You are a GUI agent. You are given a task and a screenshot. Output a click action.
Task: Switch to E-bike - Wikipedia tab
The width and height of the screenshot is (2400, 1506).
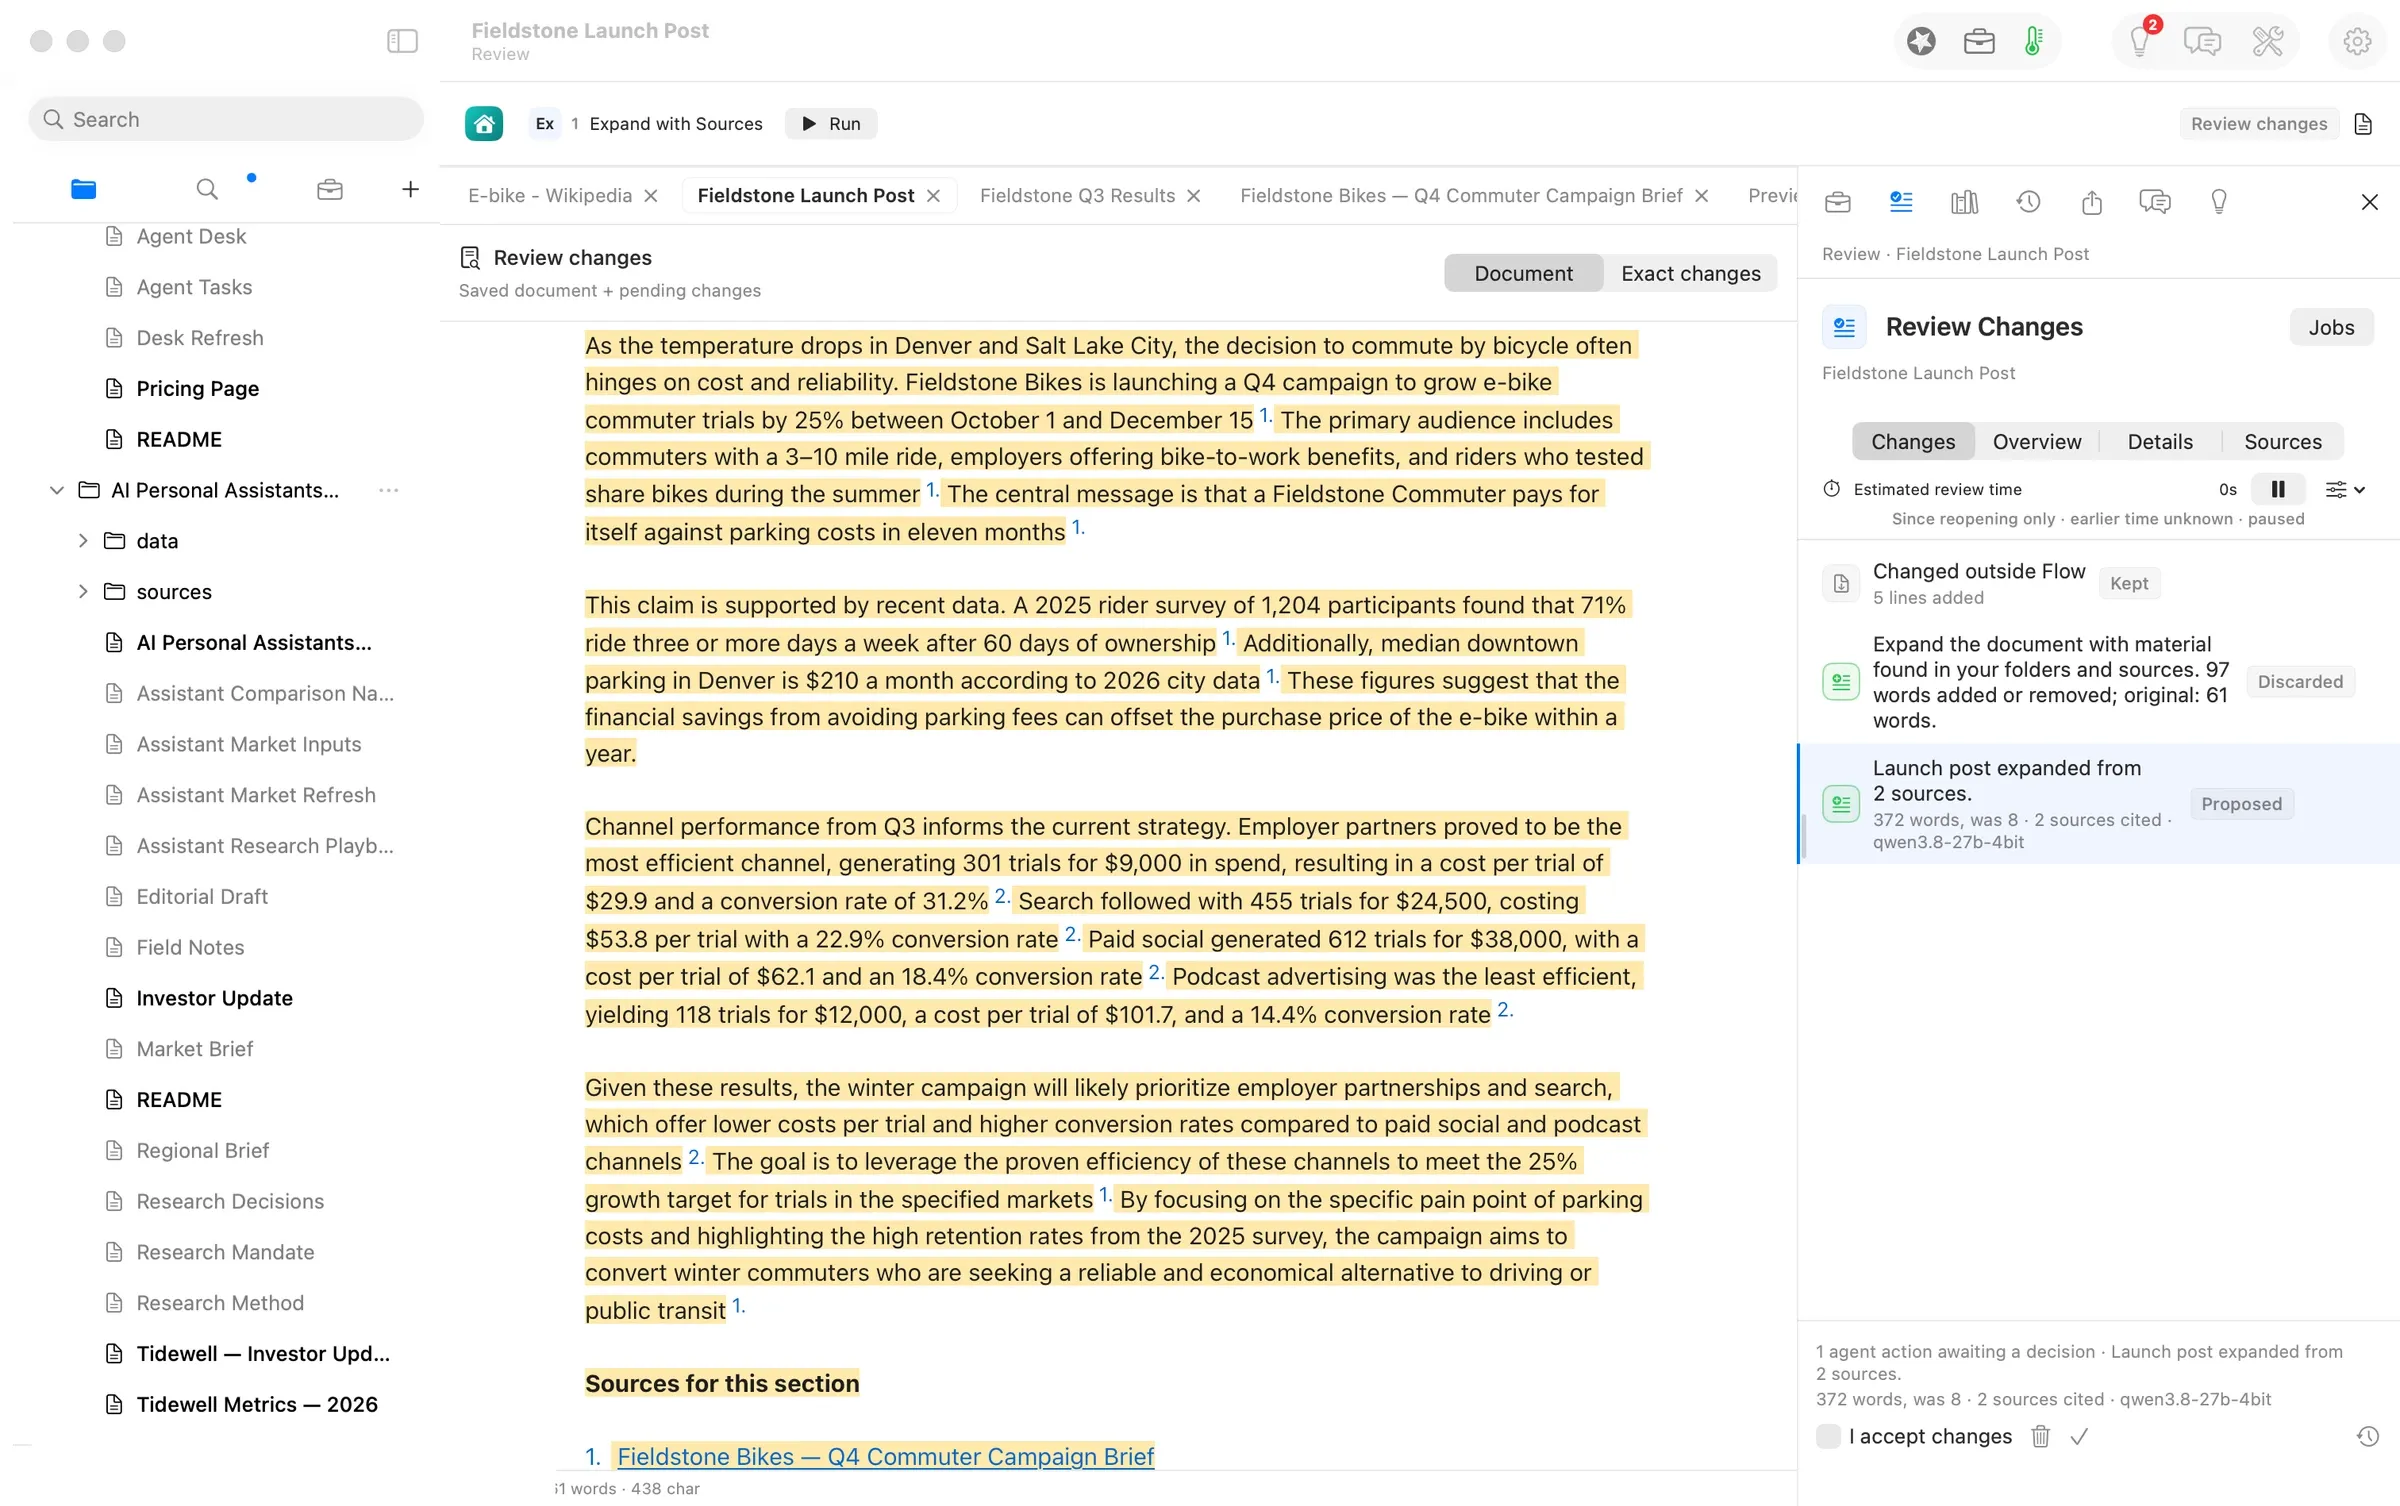click(550, 195)
